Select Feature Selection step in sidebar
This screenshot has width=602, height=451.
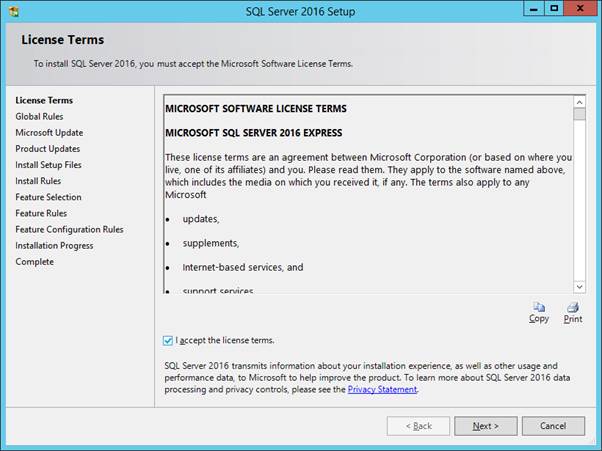[48, 197]
